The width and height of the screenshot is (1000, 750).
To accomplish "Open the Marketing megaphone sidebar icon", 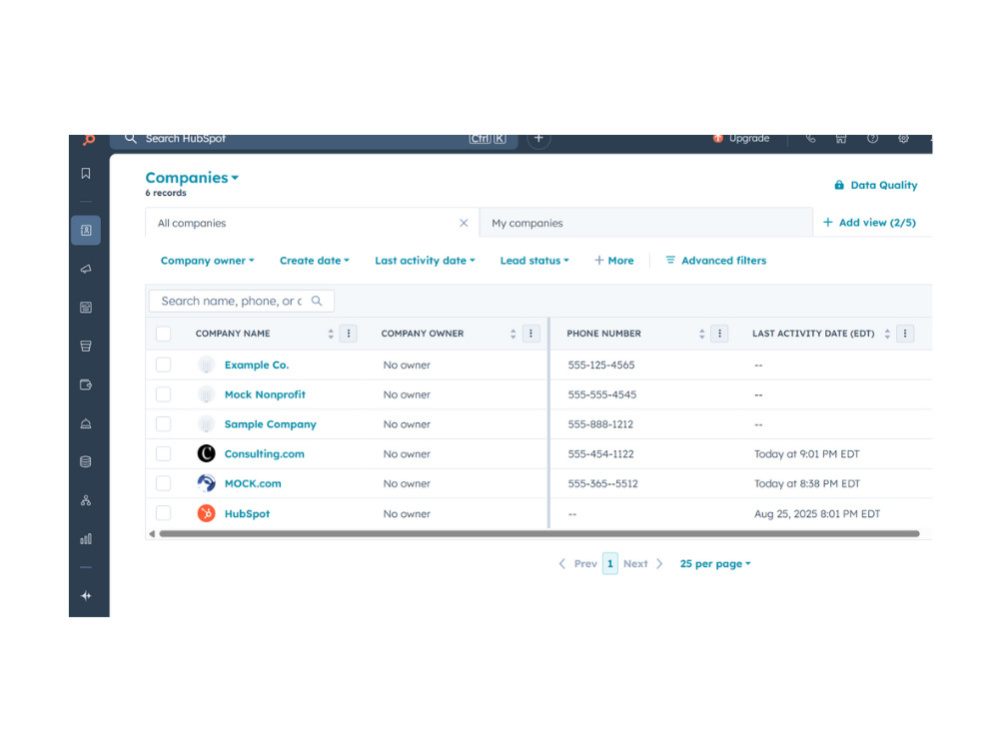I will [85, 268].
